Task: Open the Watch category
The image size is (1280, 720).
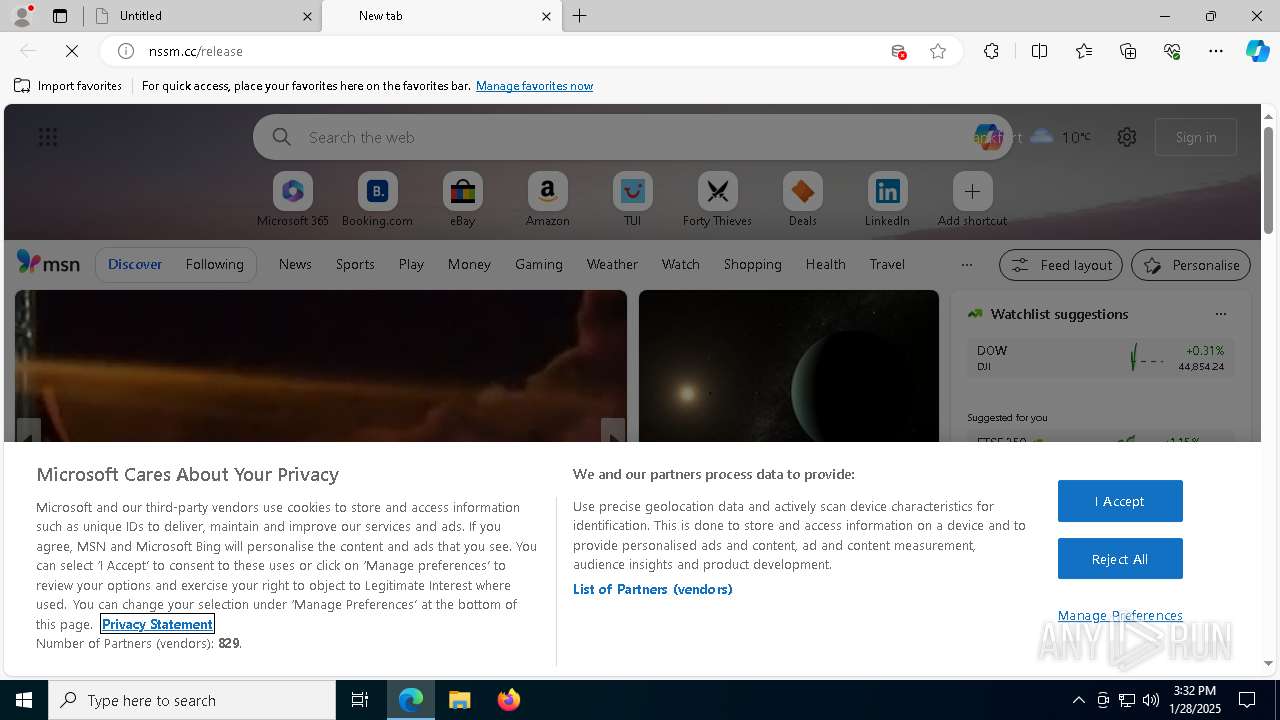Action: point(681,264)
